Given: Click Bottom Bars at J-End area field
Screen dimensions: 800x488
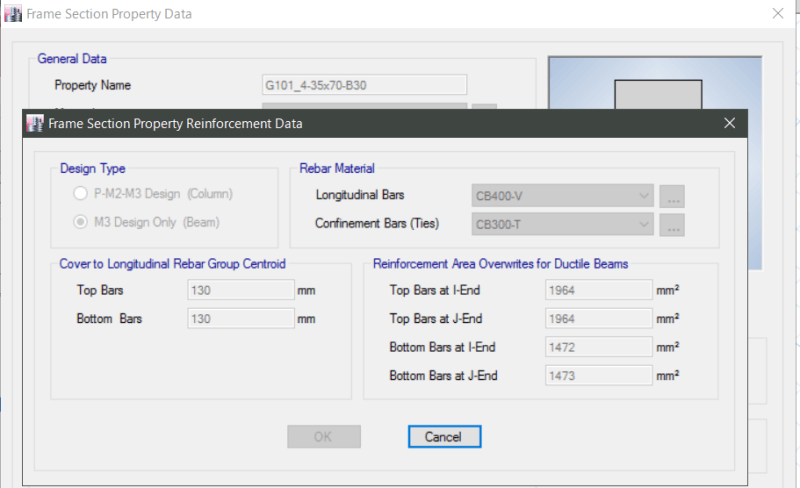Looking at the screenshot, I should click(598, 376).
